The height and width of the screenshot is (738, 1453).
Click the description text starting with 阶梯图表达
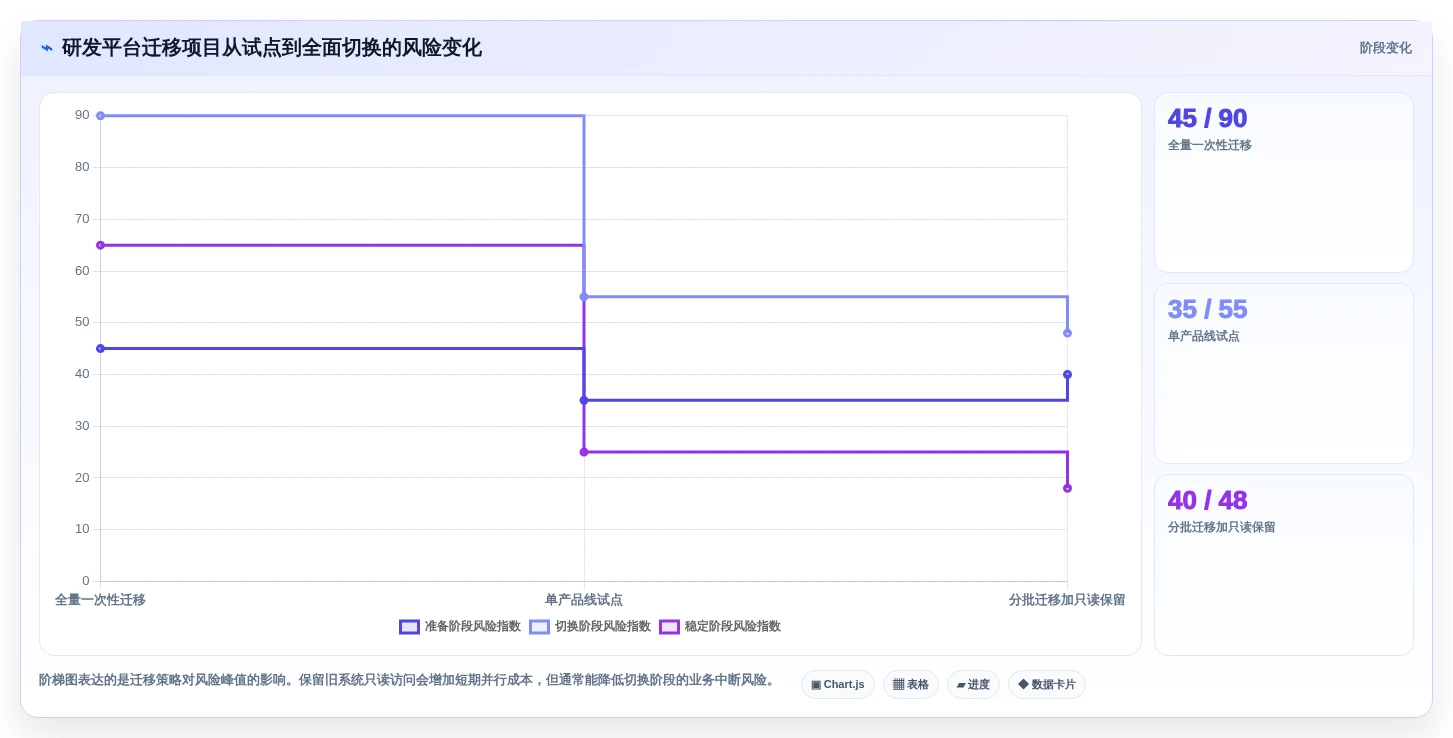409,680
